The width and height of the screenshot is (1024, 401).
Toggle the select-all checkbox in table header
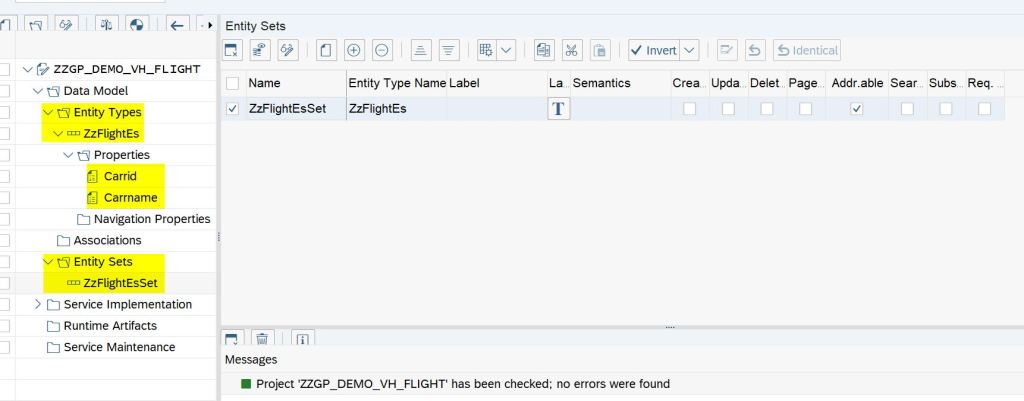coord(232,83)
